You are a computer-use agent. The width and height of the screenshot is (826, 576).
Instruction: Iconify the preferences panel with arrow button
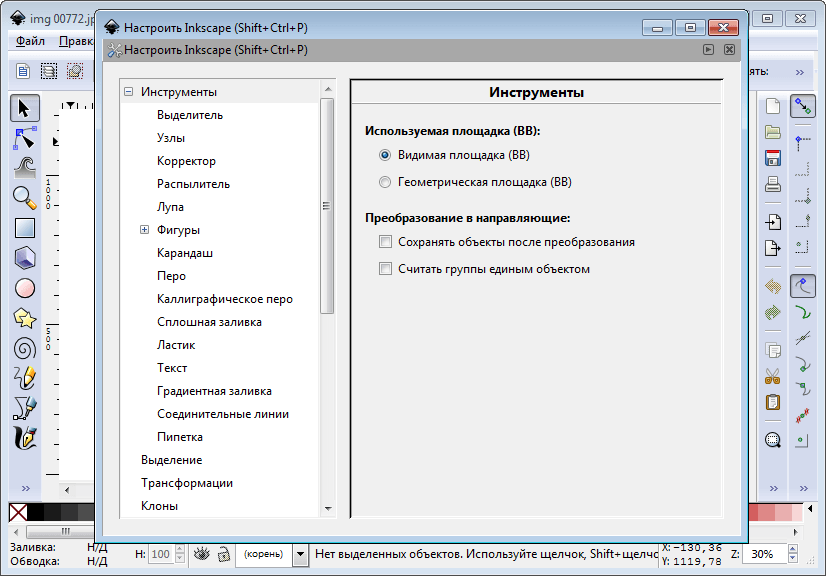pos(709,50)
